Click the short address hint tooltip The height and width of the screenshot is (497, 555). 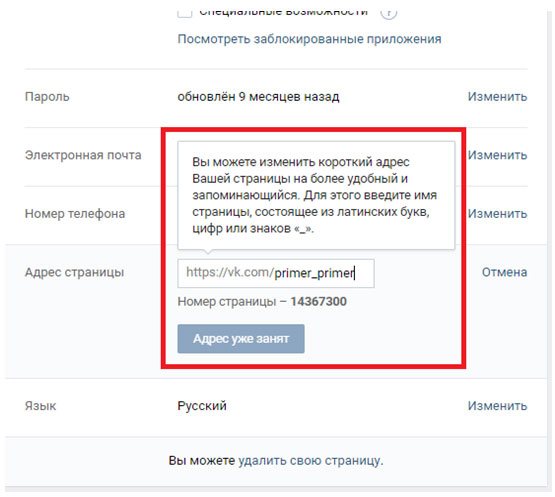316,195
